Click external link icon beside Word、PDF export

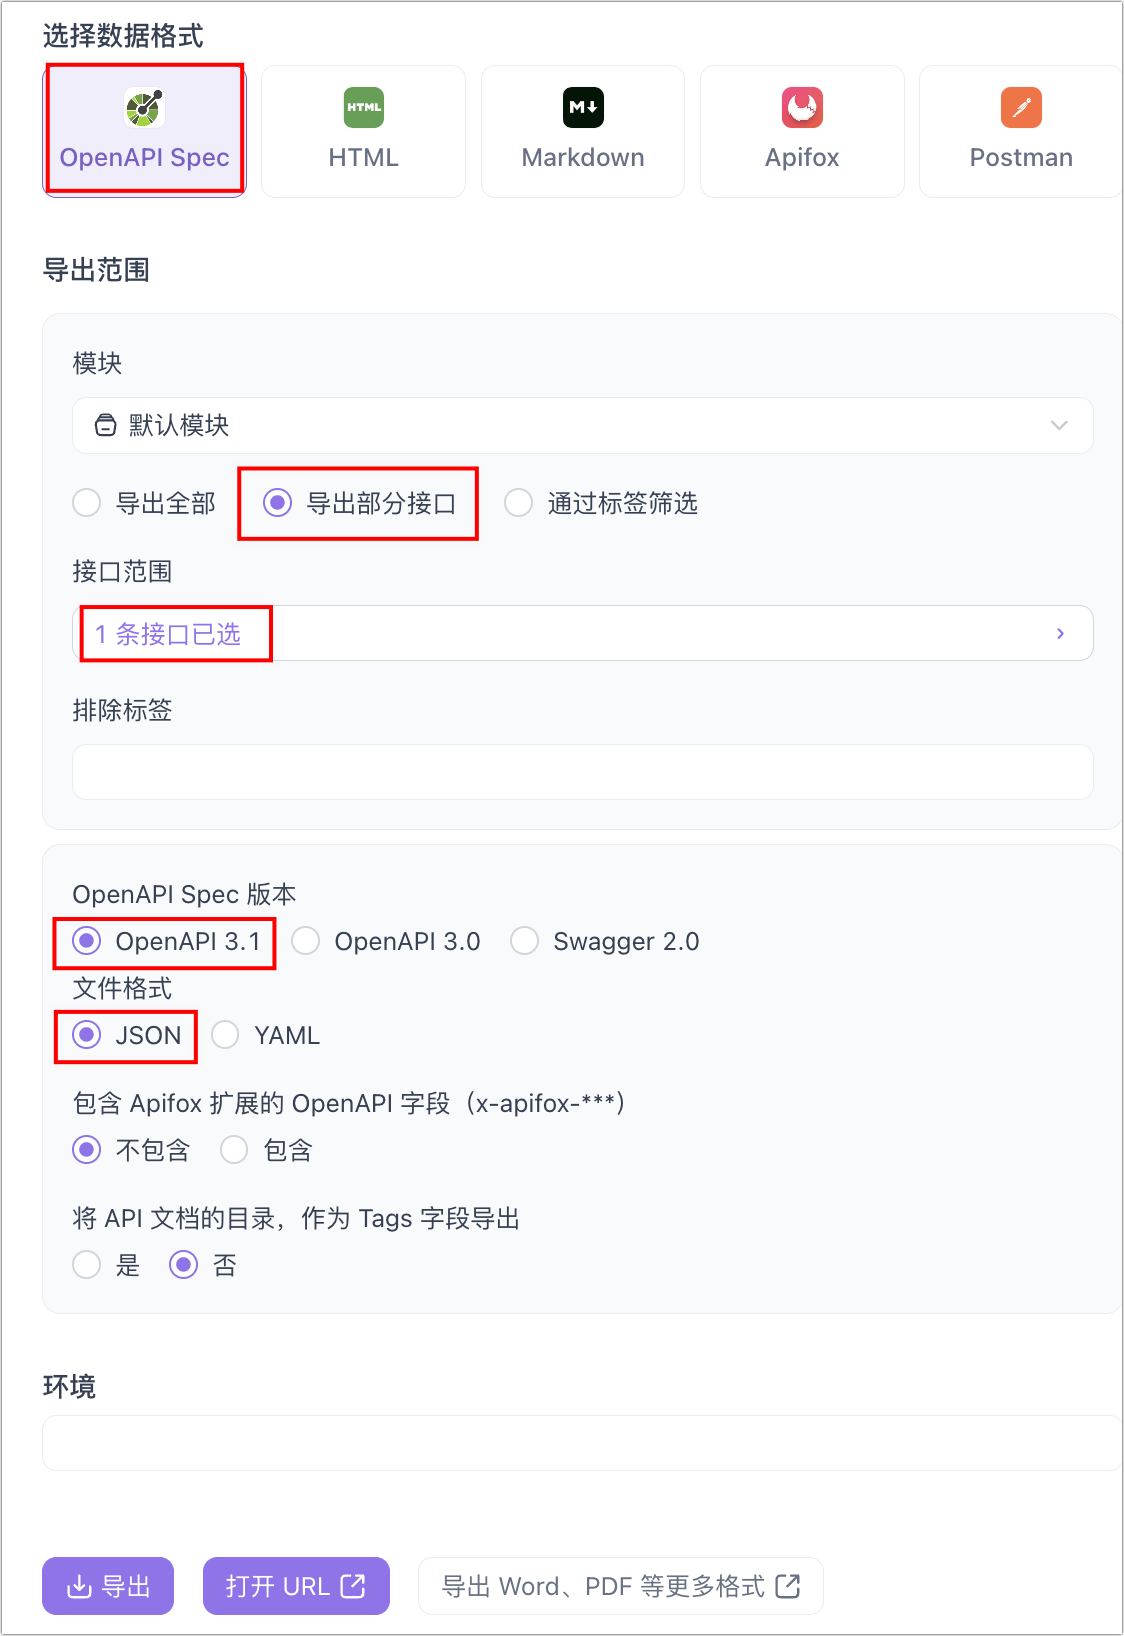788,1586
